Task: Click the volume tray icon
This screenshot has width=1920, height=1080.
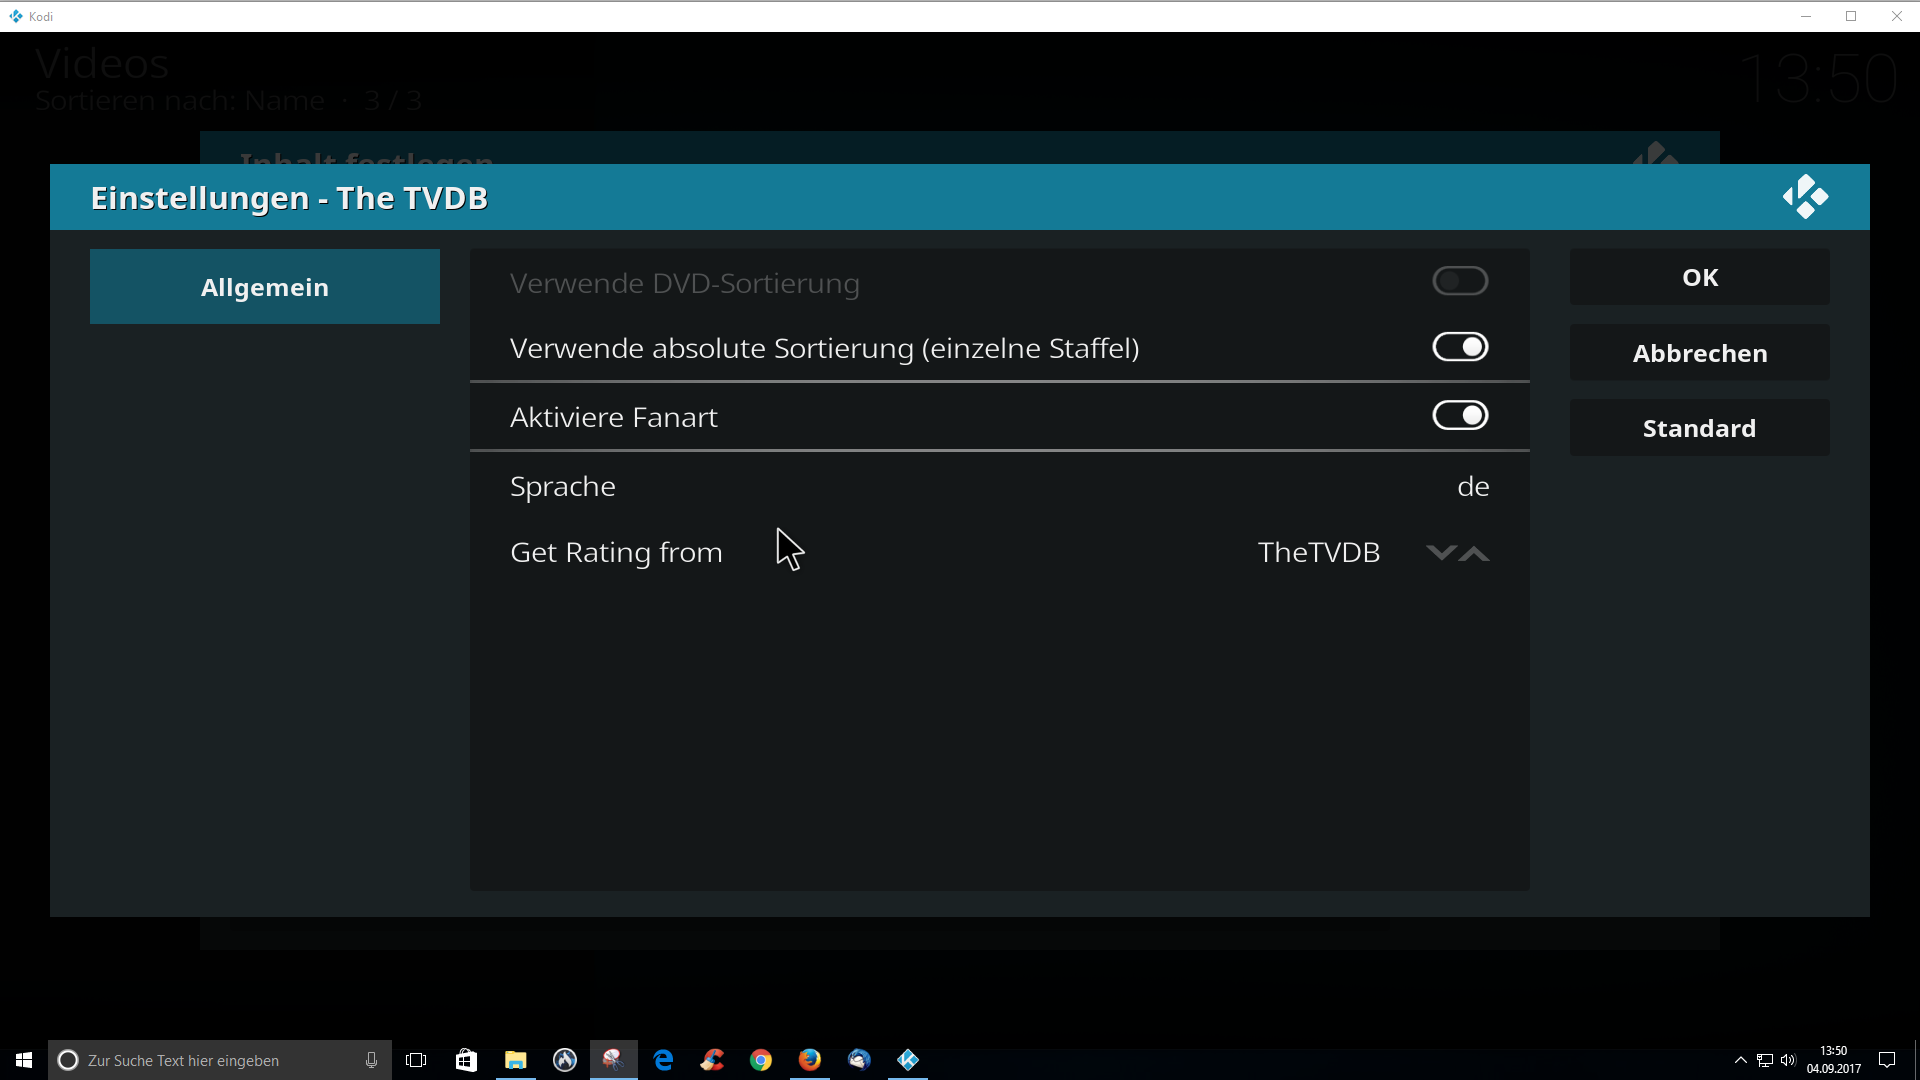Action: click(x=1789, y=1060)
